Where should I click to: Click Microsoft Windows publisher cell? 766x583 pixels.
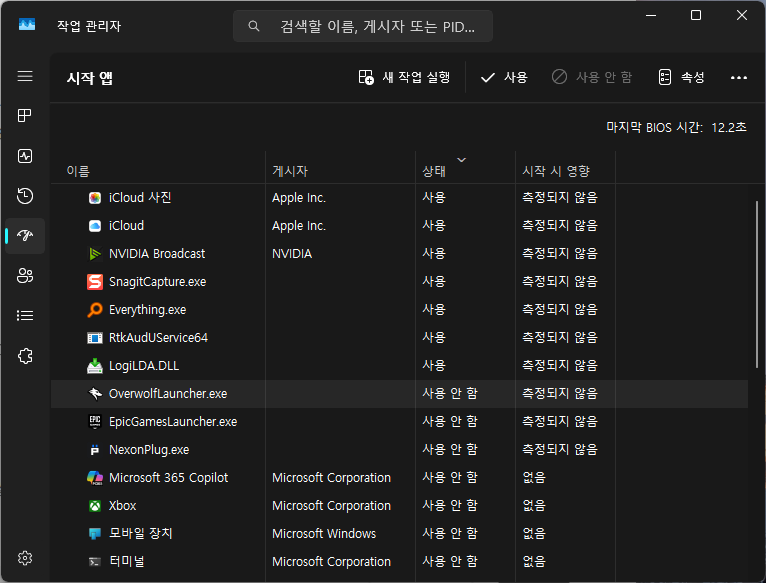pyautogui.click(x=324, y=534)
